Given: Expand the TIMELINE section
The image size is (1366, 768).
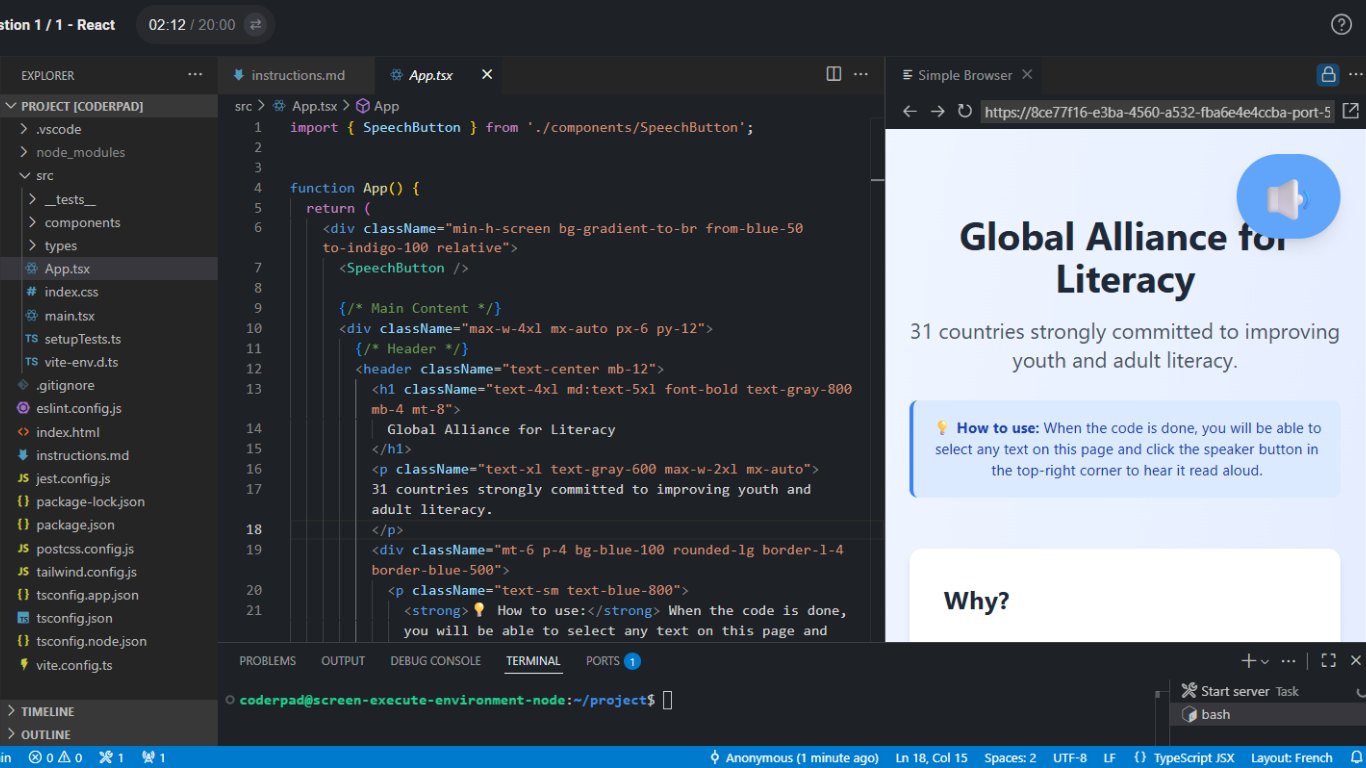Looking at the screenshot, I should [48, 711].
